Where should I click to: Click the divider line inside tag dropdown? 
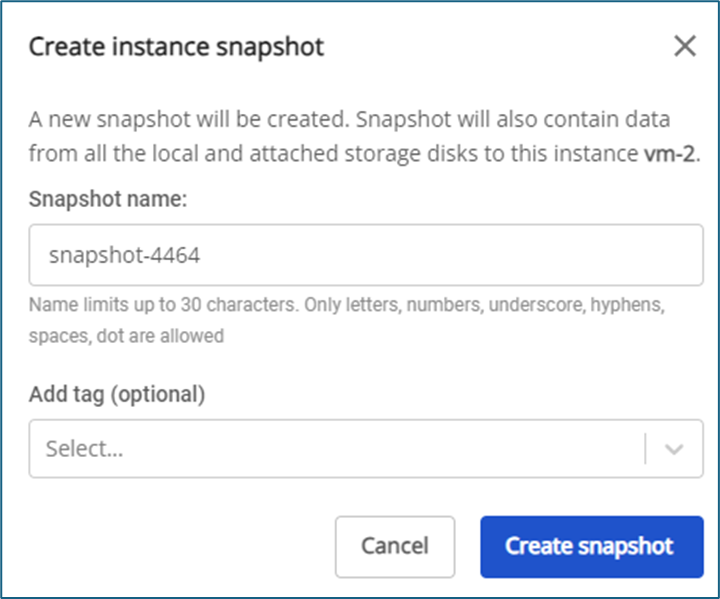[x=646, y=449]
